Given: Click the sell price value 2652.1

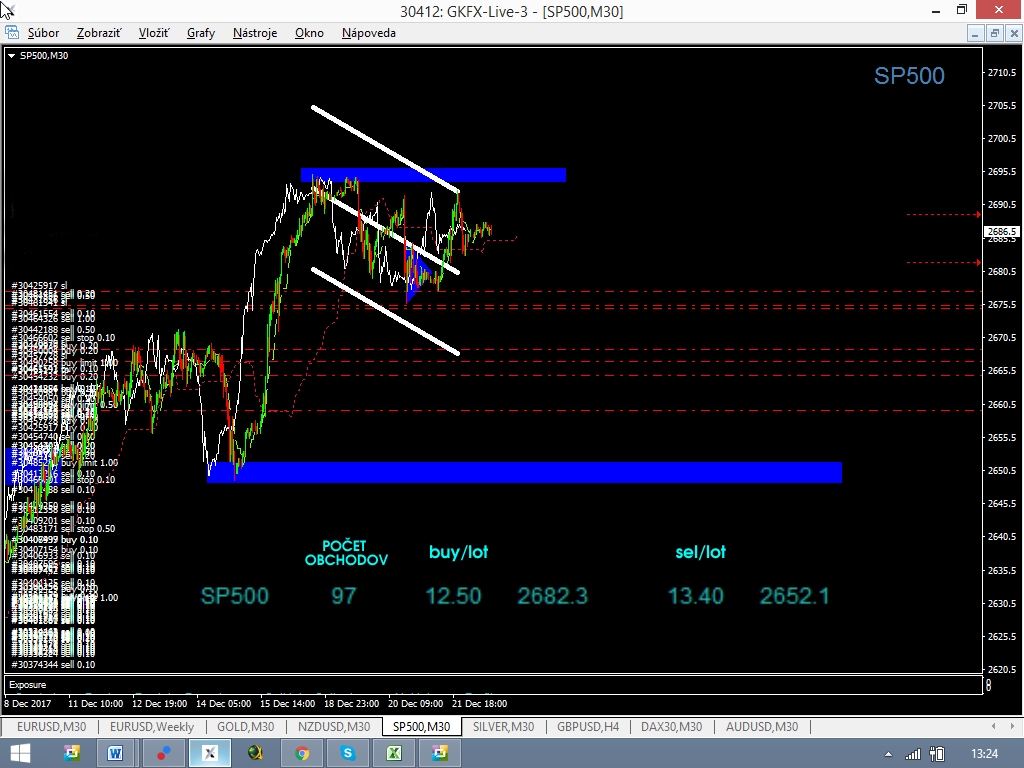Looking at the screenshot, I should tap(794, 596).
